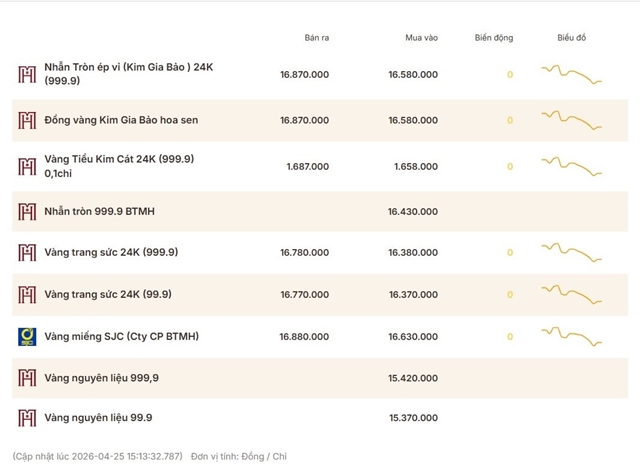
Task: Select the Biến động column header
Action: [494, 38]
